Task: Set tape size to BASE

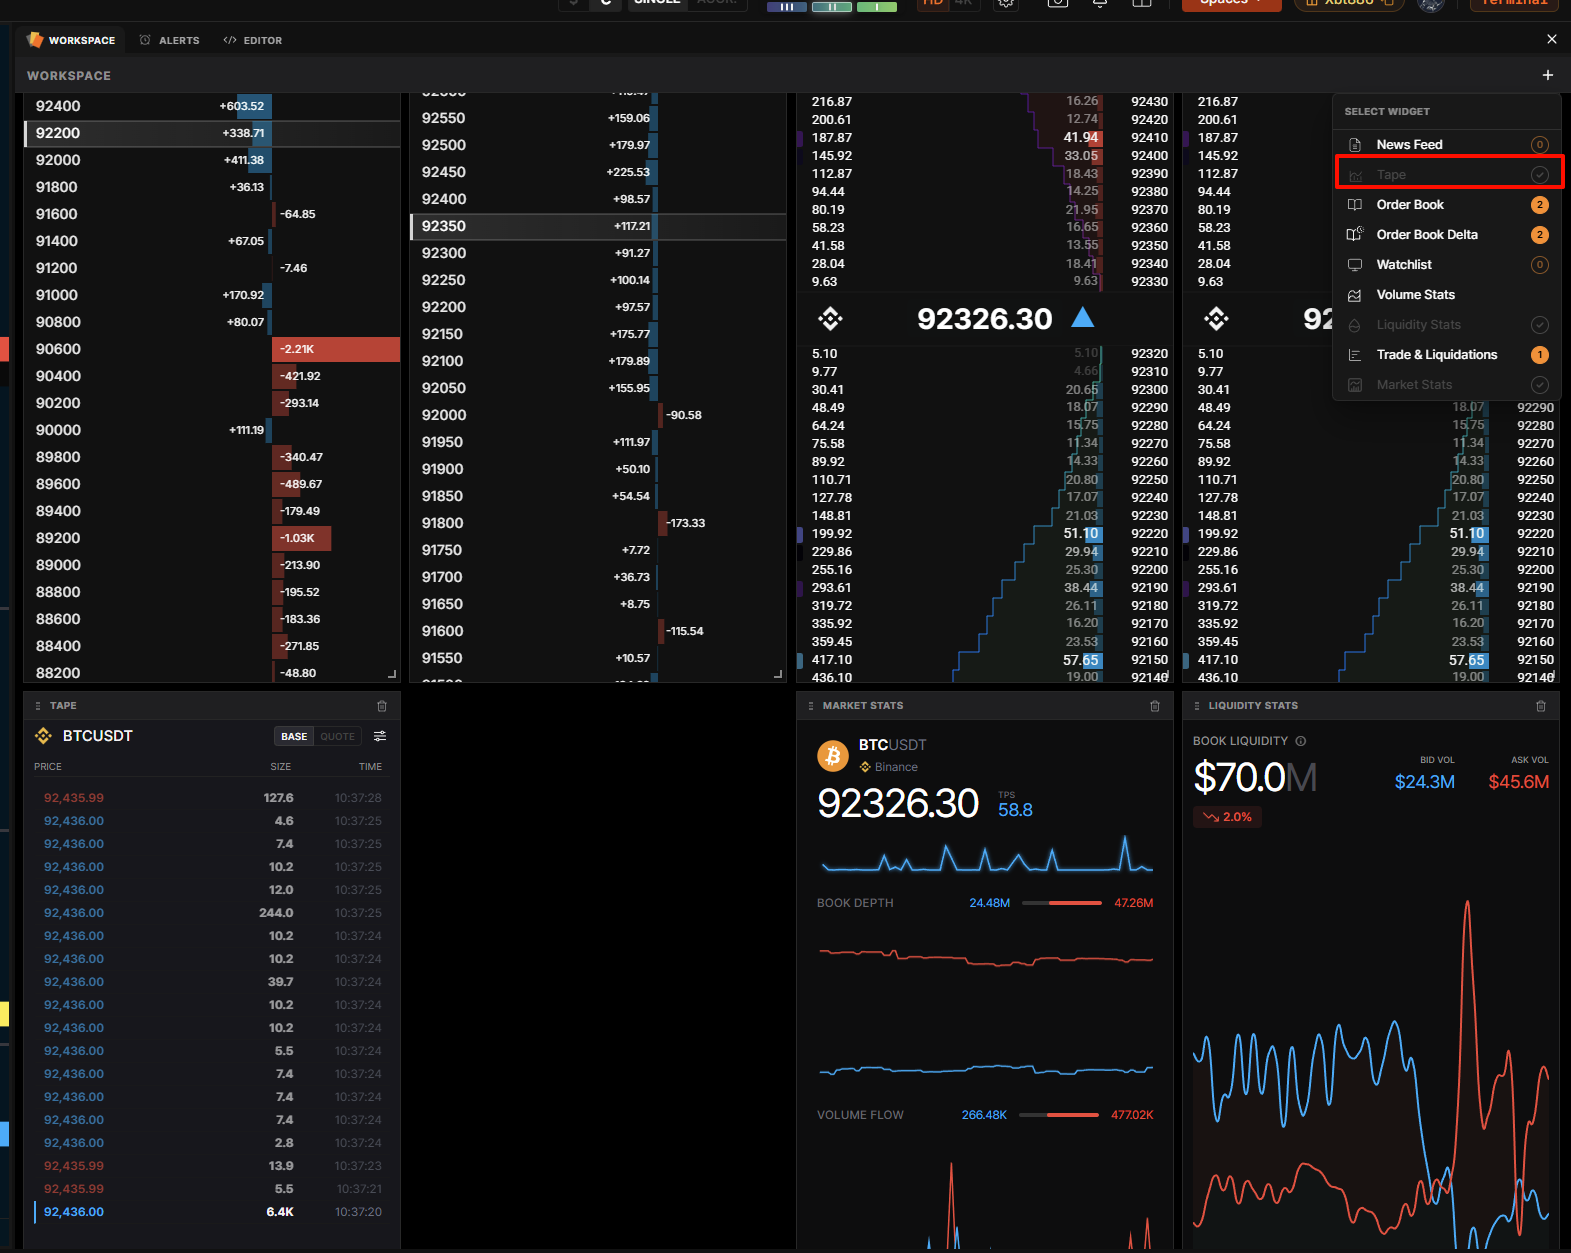Action: point(294,736)
